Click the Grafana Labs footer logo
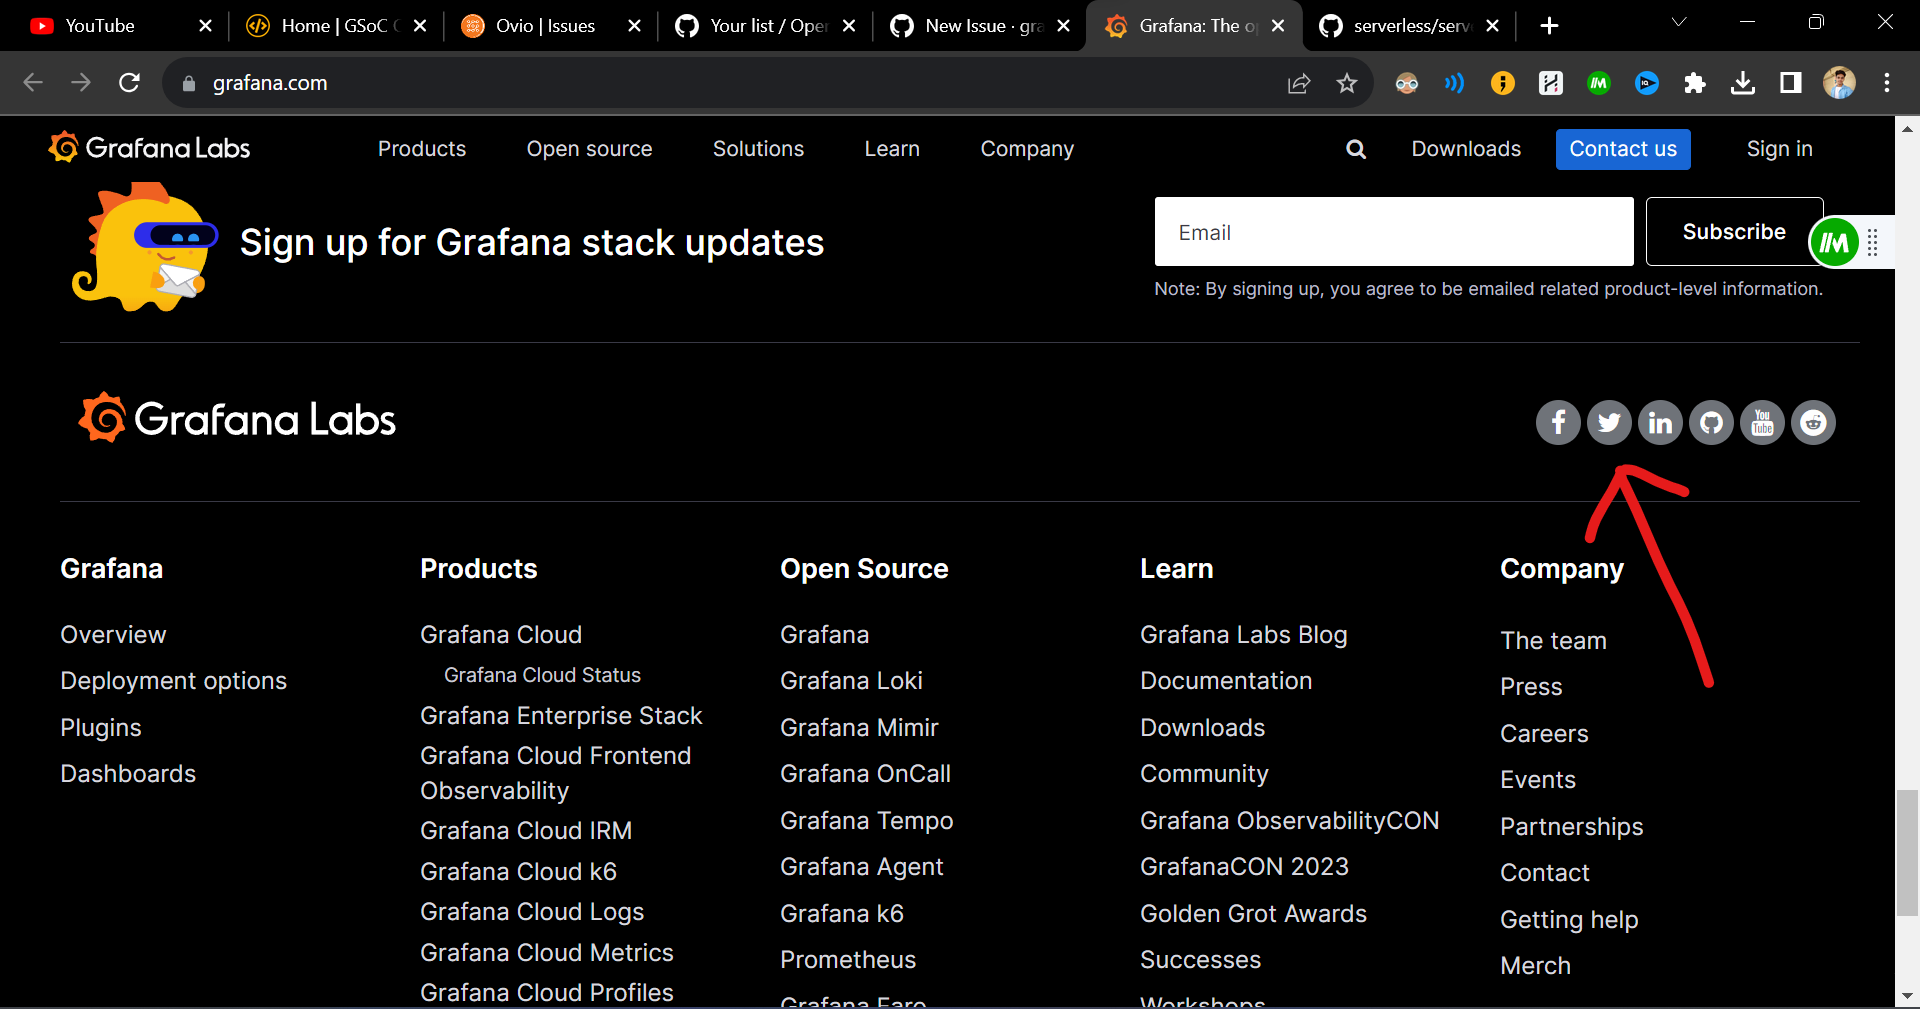This screenshot has height=1009, width=1920. click(237, 418)
